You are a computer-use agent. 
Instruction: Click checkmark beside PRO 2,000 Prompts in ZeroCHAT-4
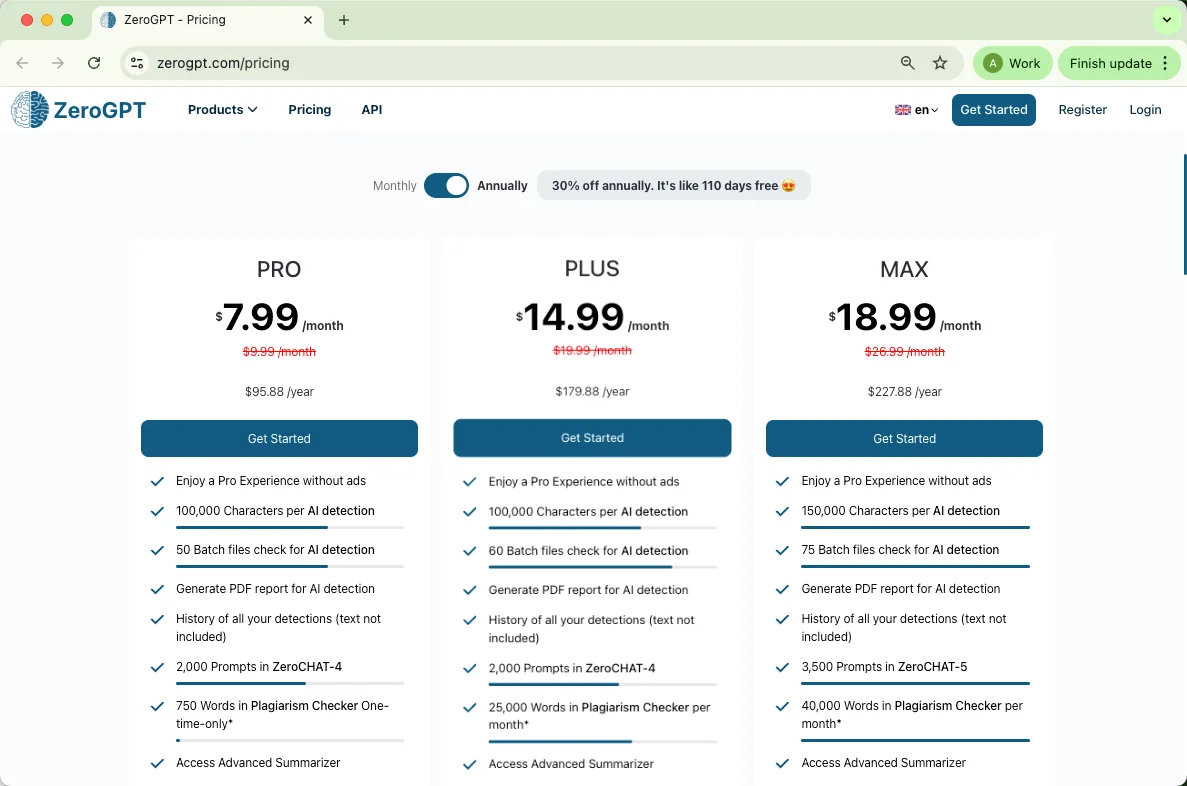coord(157,667)
